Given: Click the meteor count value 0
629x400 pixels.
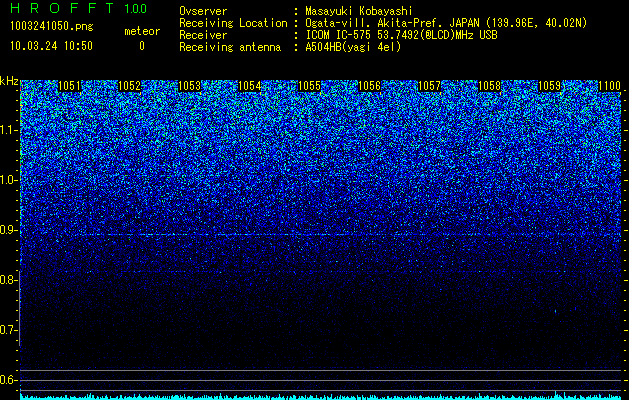Looking at the screenshot, I should [x=142, y=46].
